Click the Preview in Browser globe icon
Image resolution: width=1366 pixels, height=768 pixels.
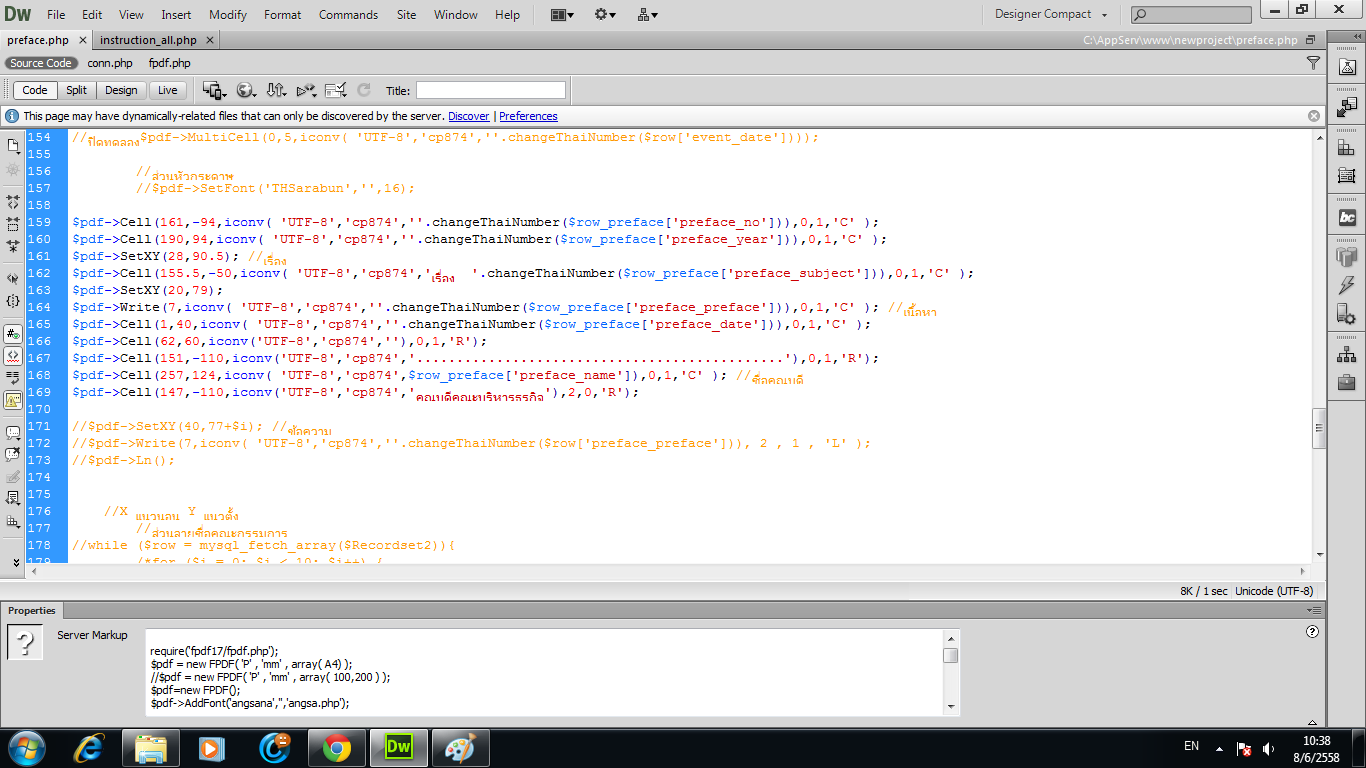[x=246, y=90]
